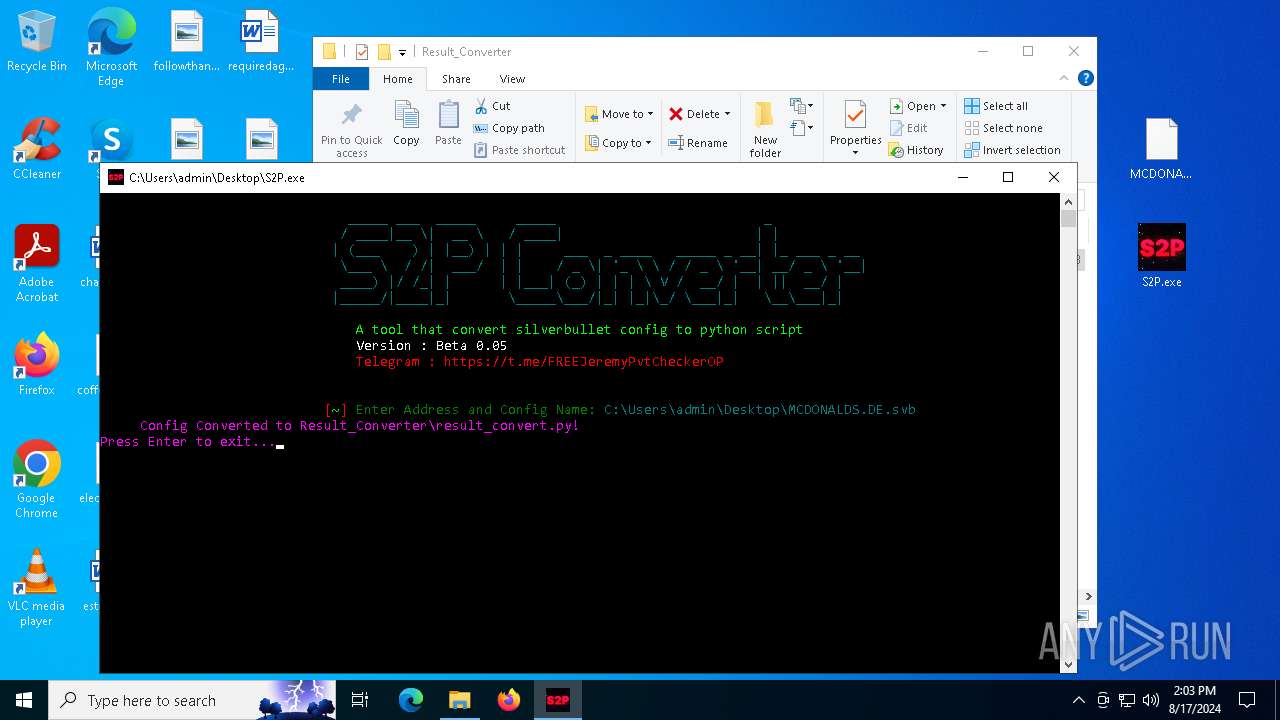Click the S2P.exe console title bar icon
1280x720 pixels.
[x=116, y=177]
